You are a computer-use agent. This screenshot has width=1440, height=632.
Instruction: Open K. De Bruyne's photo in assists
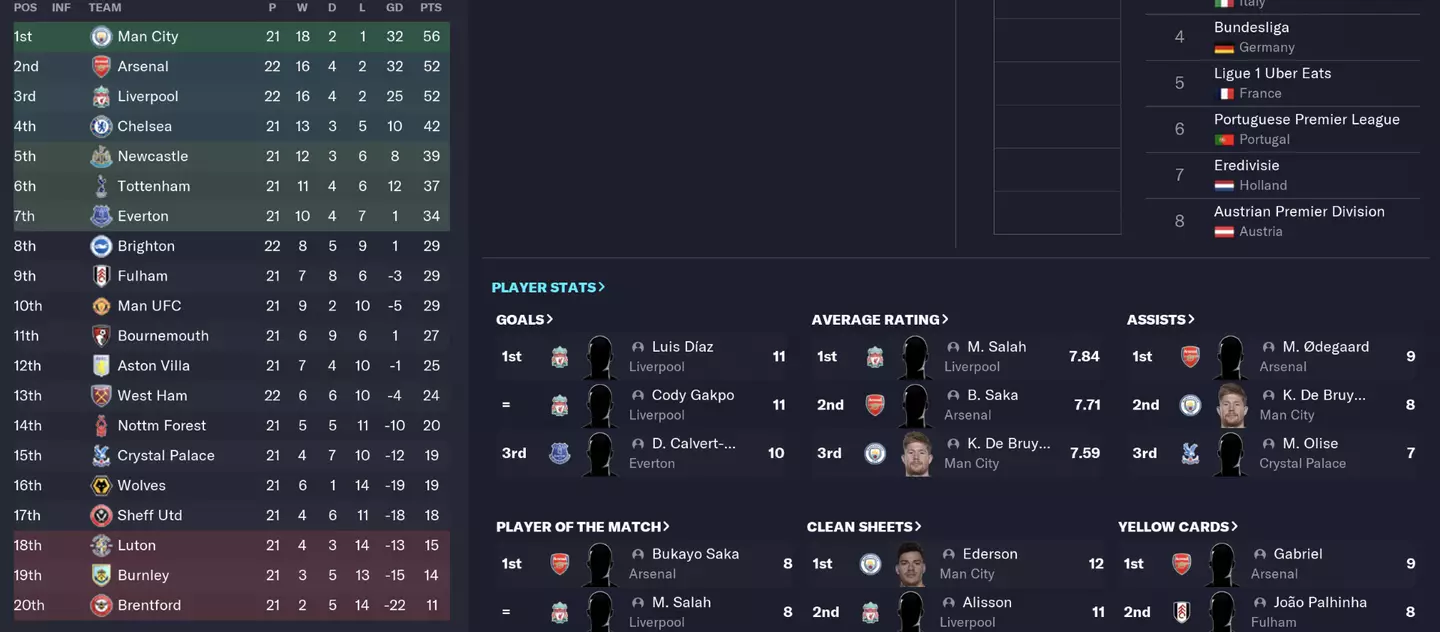tap(1232, 405)
